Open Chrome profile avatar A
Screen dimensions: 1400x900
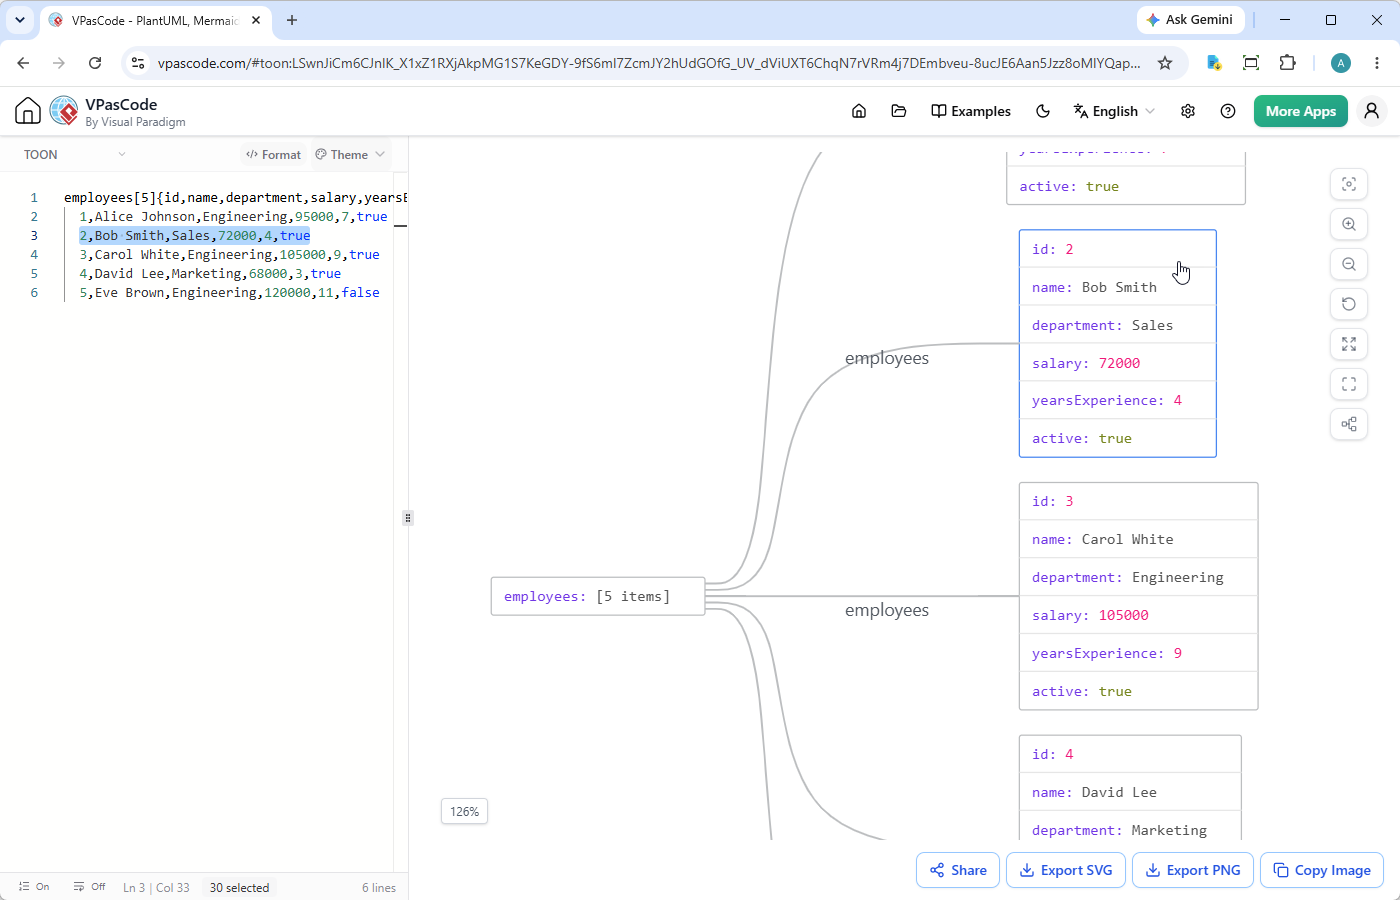(1341, 63)
